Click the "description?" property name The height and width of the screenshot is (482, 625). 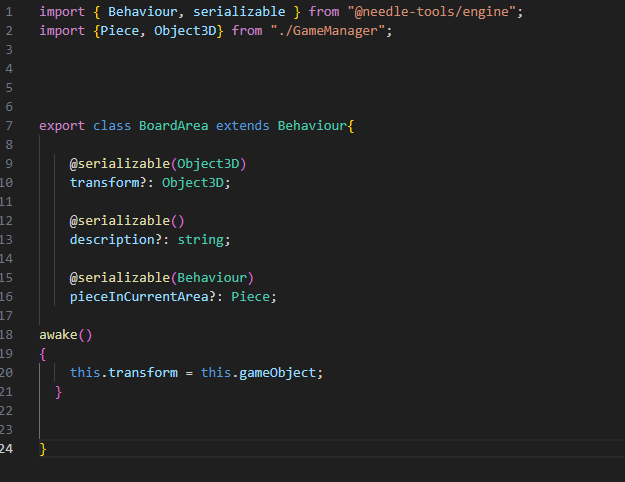coord(116,240)
